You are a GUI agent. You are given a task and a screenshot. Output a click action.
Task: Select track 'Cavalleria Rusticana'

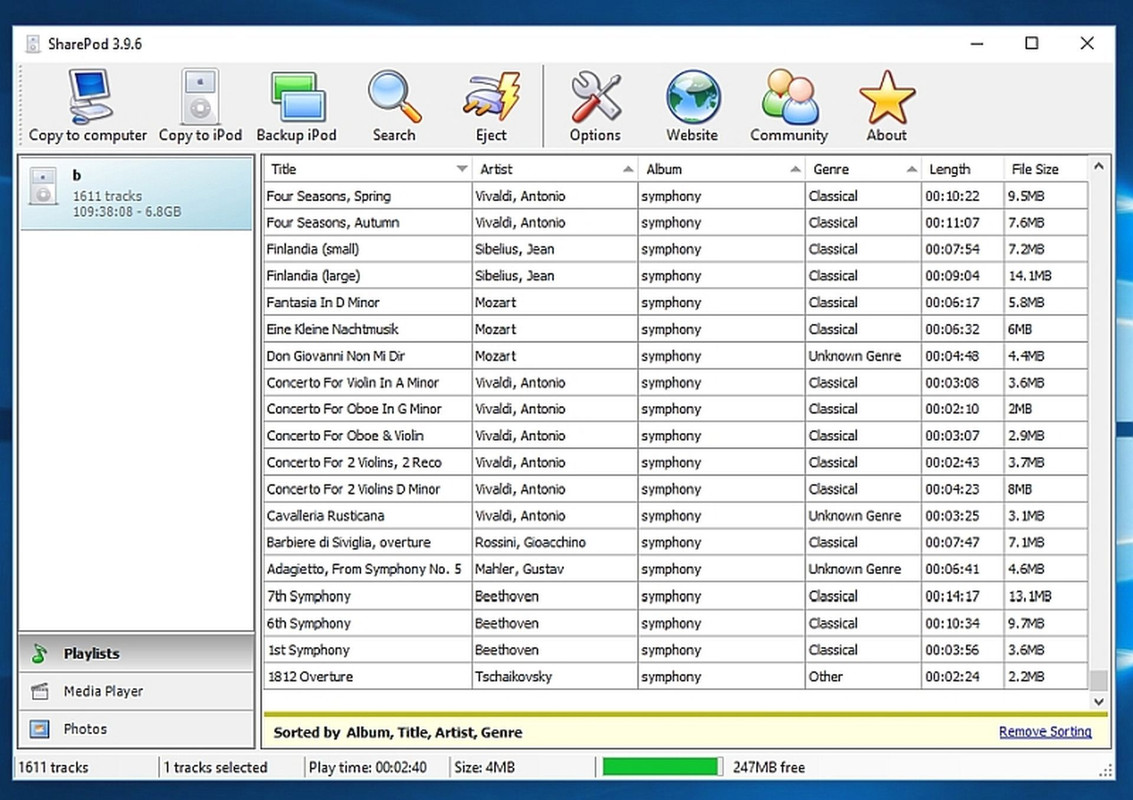point(676,516)
